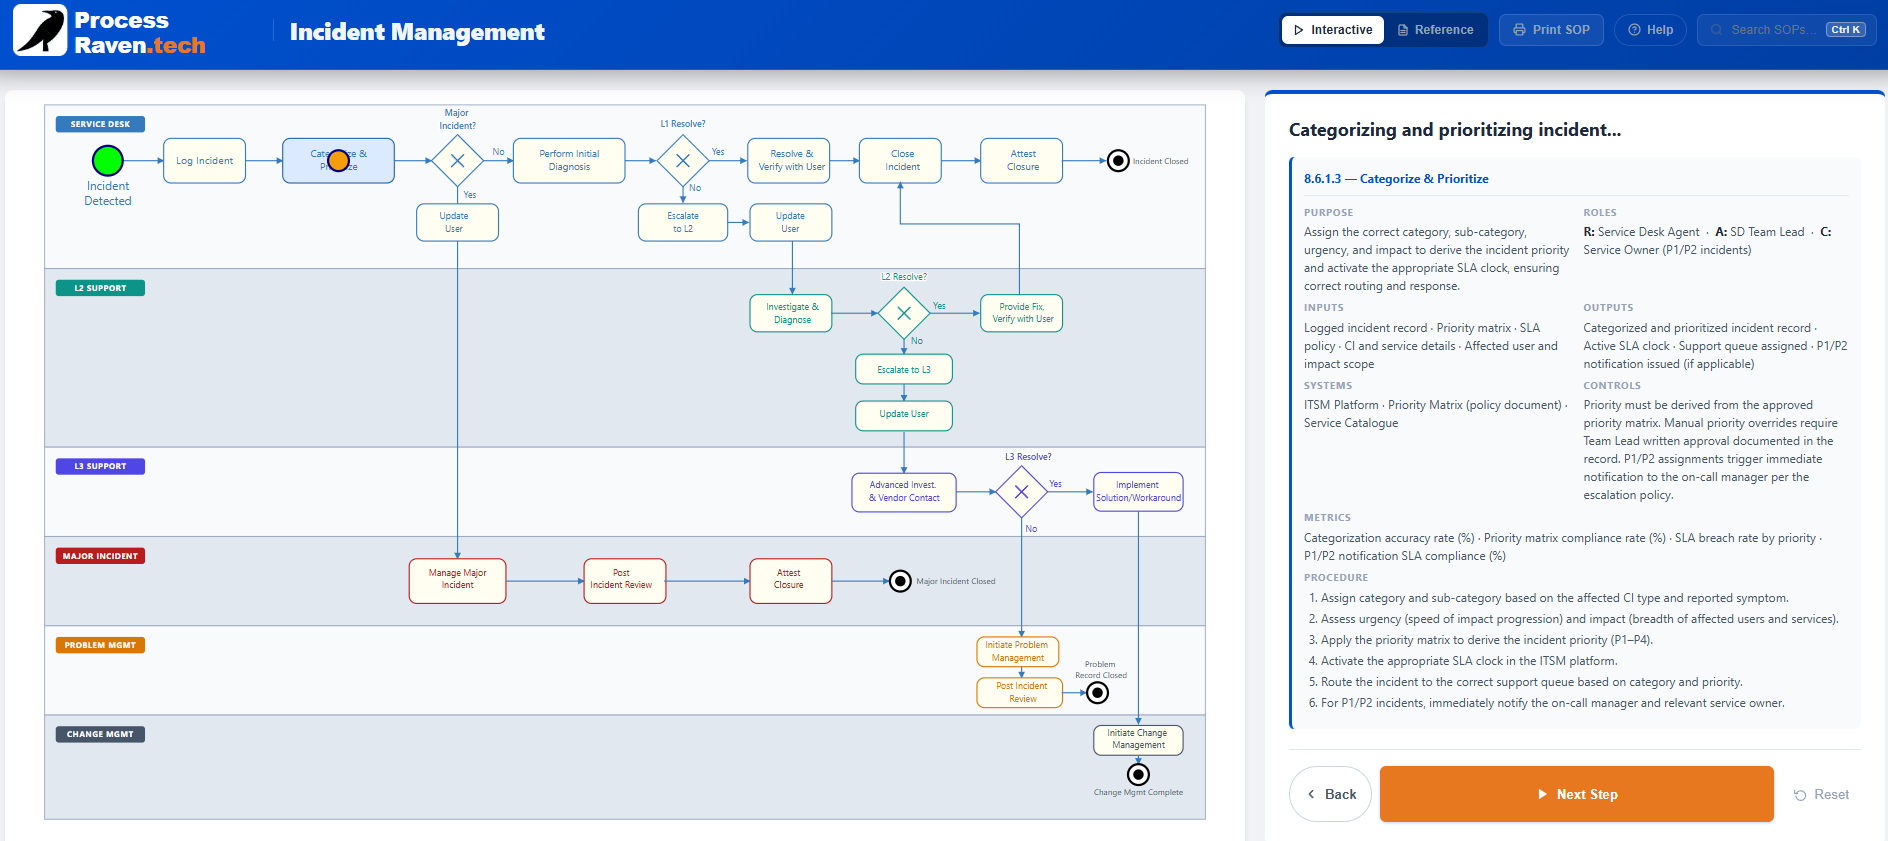Open the Help button
Image resolution: width=1888 pixels, height=841 pixels.
click(x=1651, y=30)
